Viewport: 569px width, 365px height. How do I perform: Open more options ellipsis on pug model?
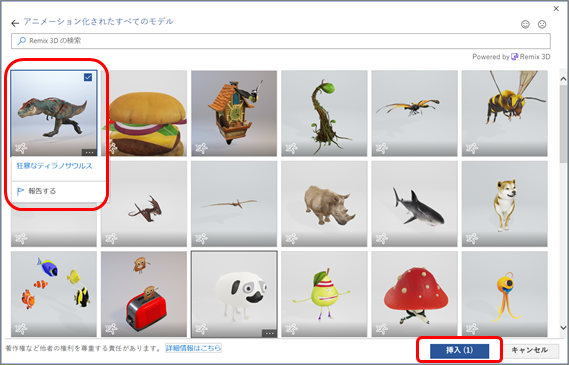coord(269,333)
